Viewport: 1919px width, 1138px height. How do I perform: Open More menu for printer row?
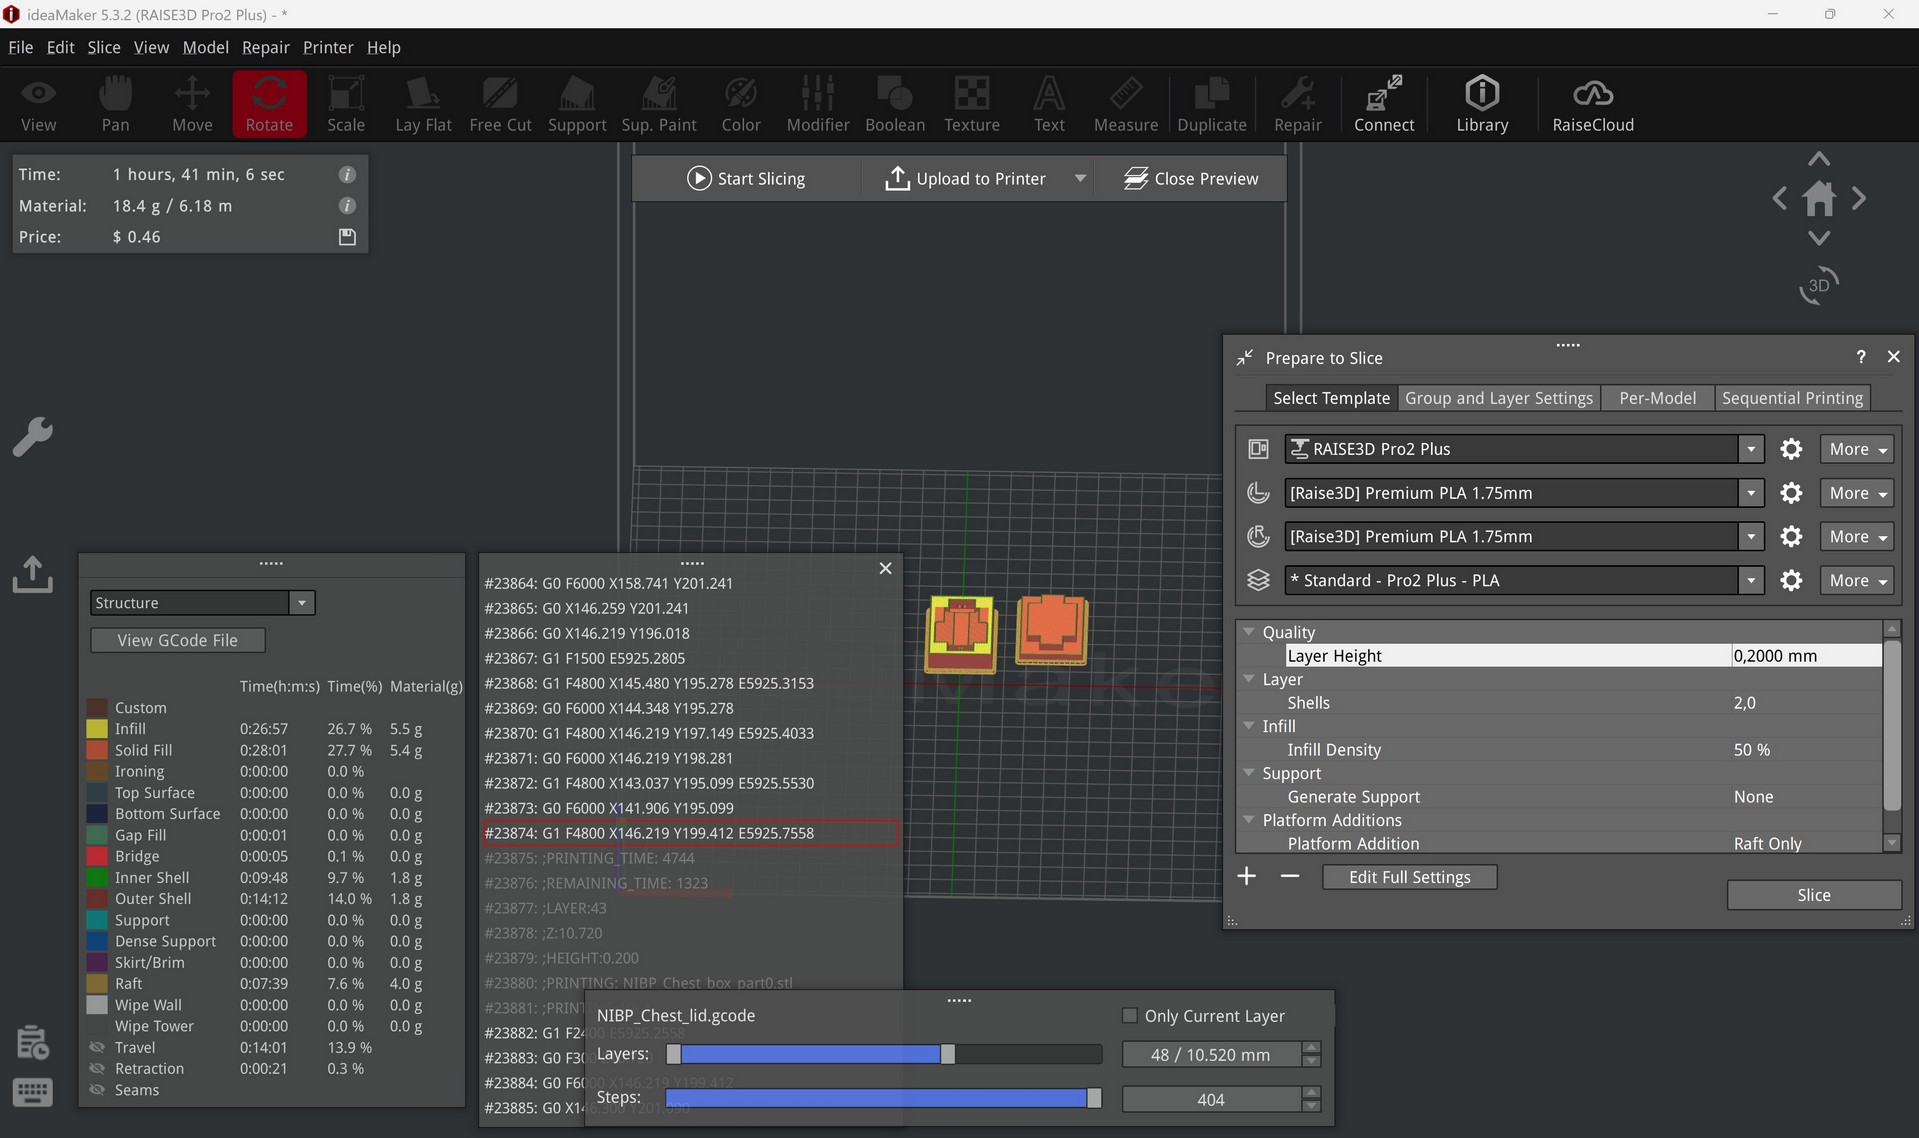click(1857, 449)
